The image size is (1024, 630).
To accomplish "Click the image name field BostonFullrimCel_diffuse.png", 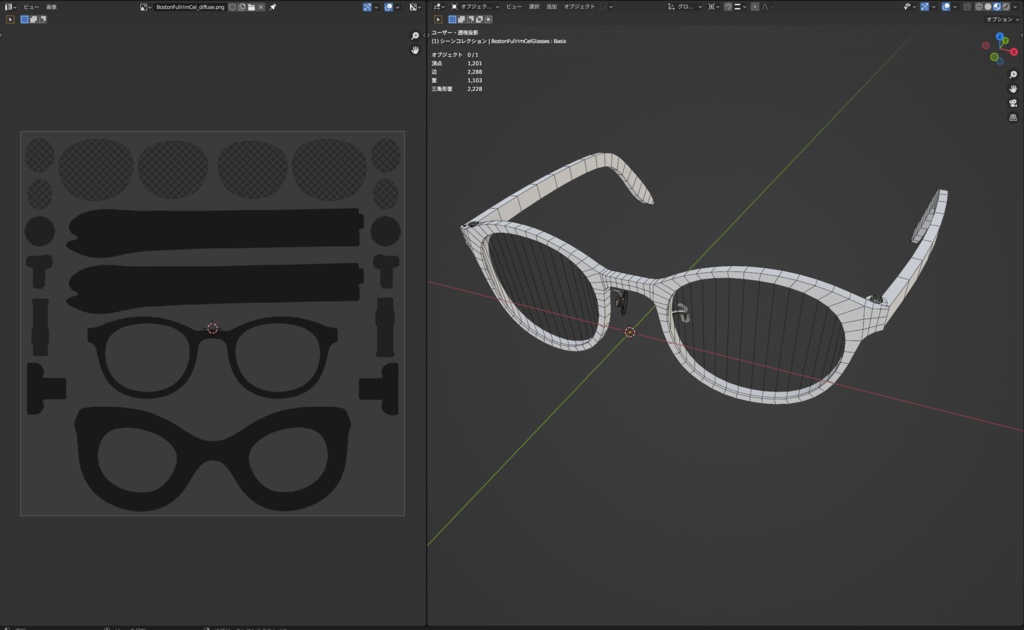I will point(188,7).
